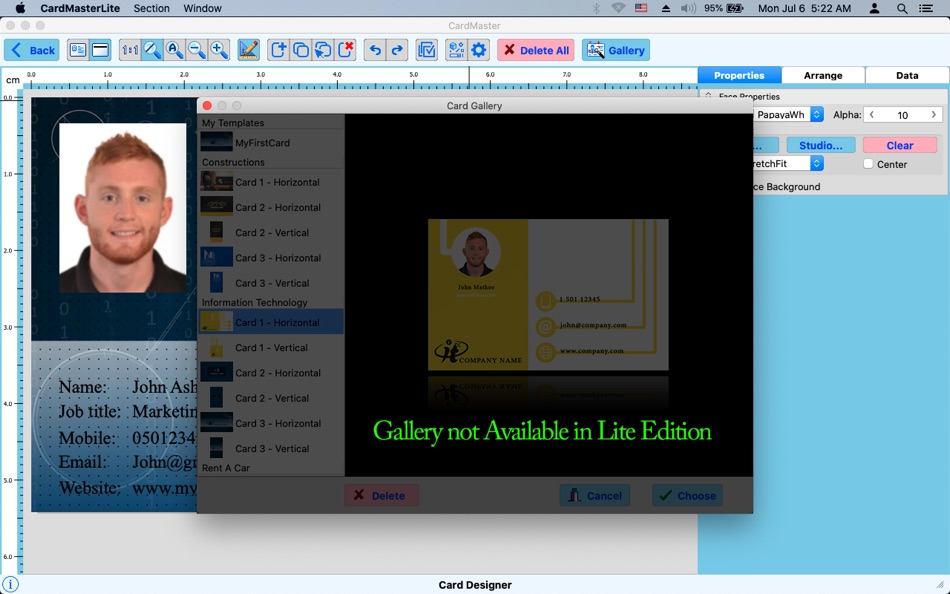Click the Job title: label on card
Viewport: 950px width, 594px height.
tap(90, 412)
